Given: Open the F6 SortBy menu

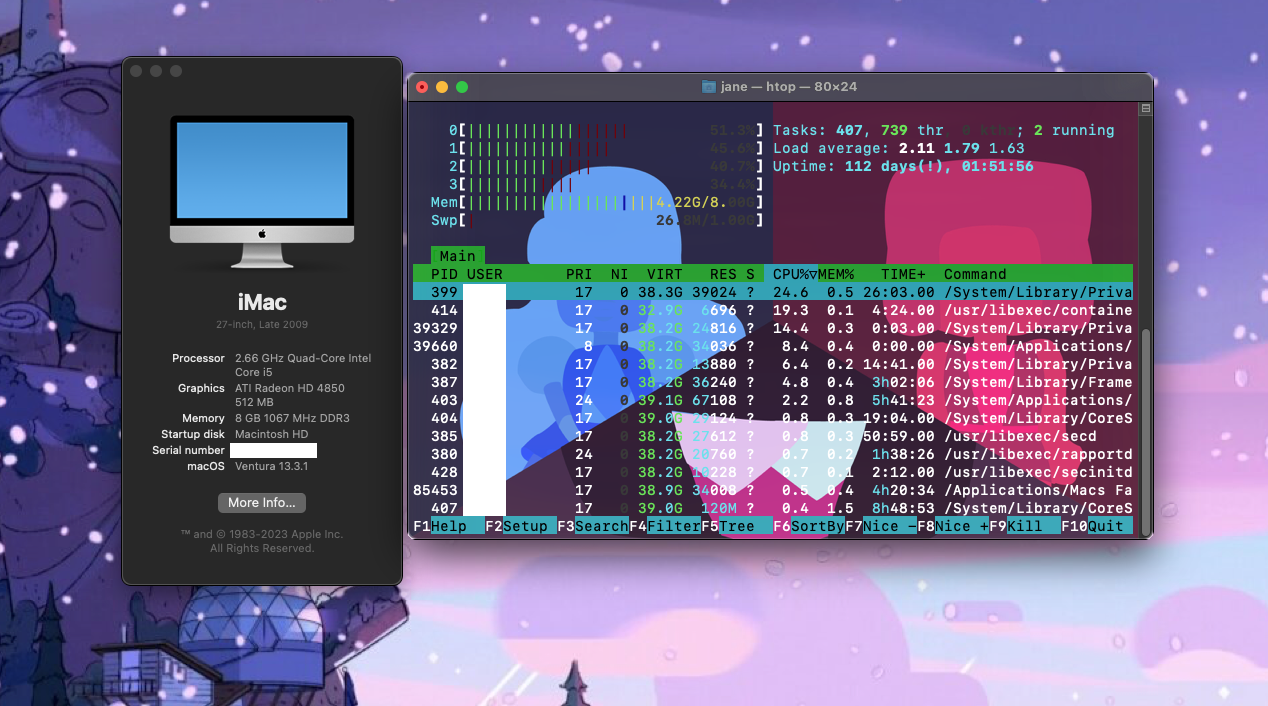Looking at the screenshot, I should click(x=810, y=525).
